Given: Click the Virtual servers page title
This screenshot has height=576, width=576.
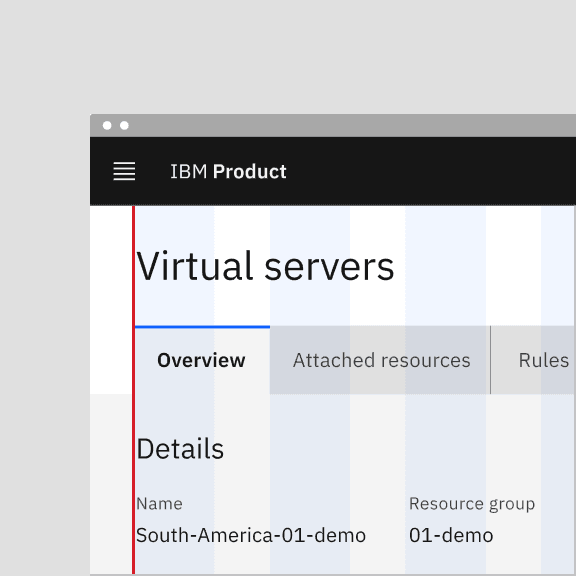Looking at the screenshot, I should [265, 266].
